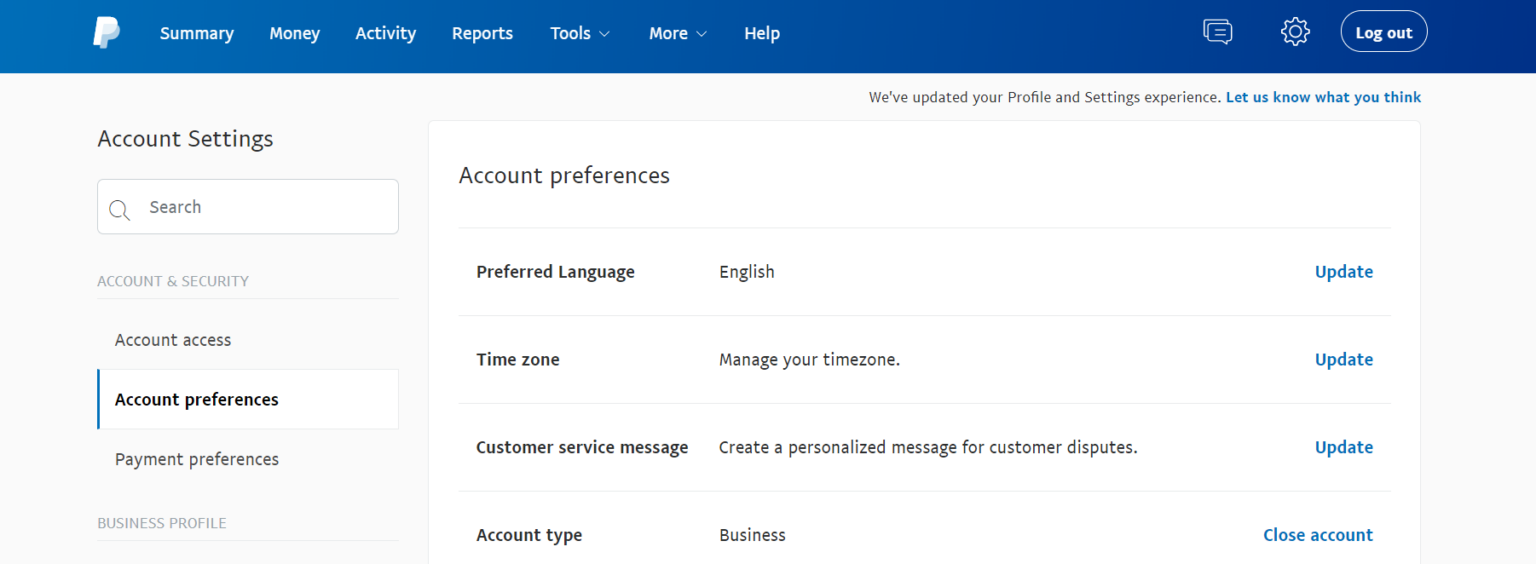Viewport: 1536px width, 564px height.
Task: Open the Activity page
Action: pyautogui.click(x=385, y=33)
